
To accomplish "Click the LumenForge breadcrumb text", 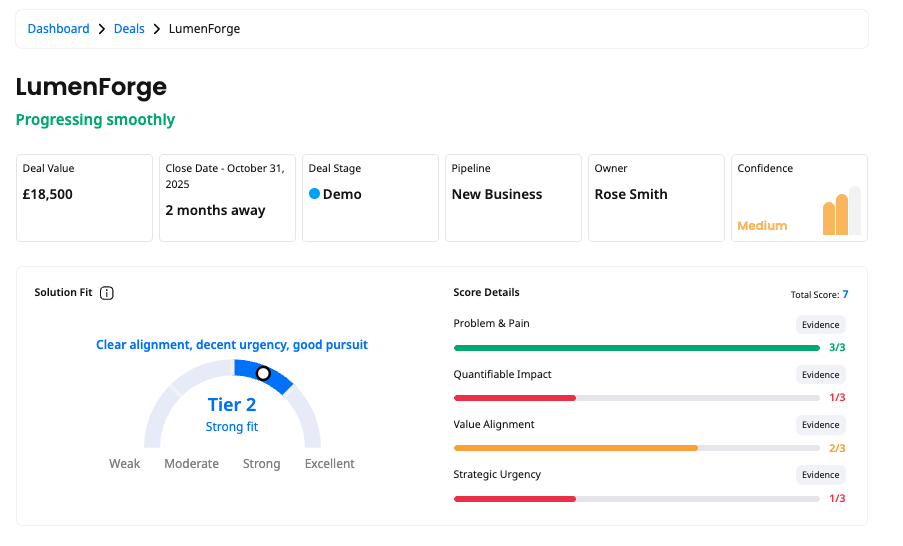I will 204,29.
